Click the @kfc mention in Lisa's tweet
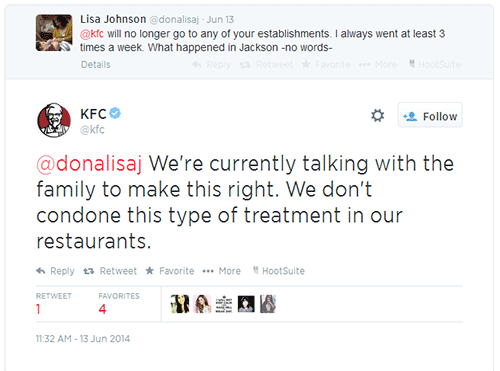Screen dimensions: 500x371 coord(92,34)
